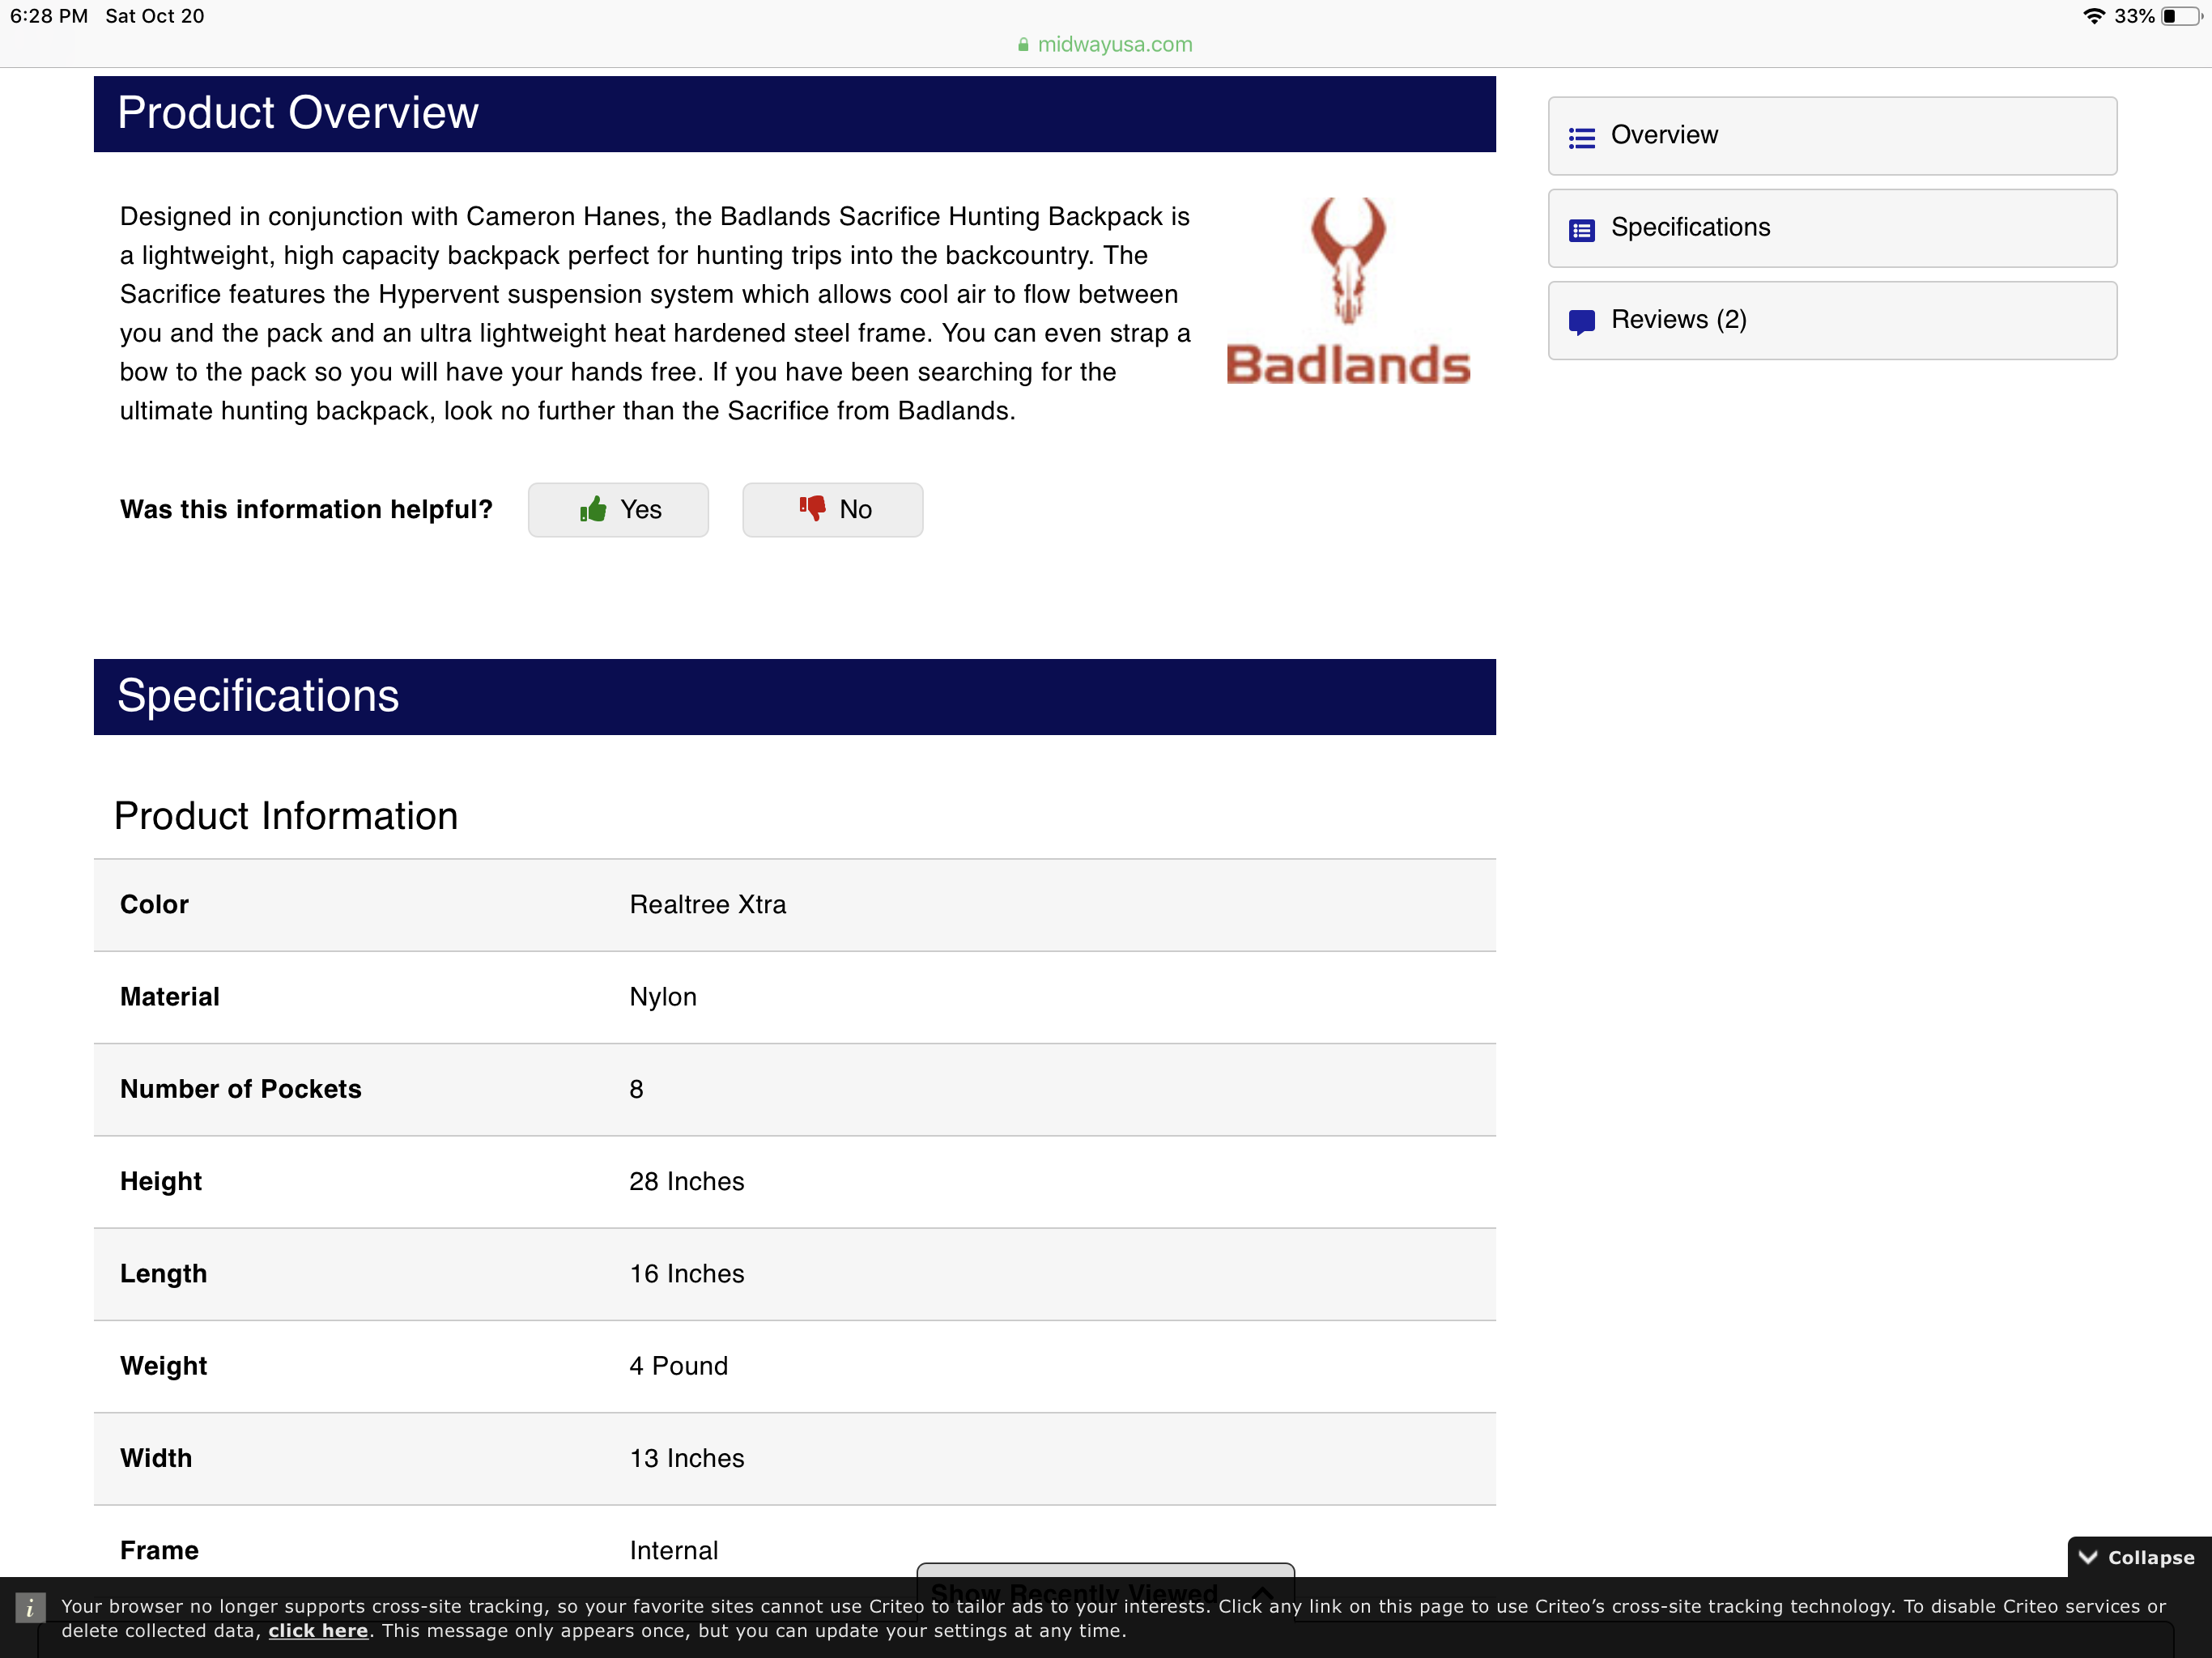Viewport: 2212px width, 1658px height.
Task: Click the Product Overview header
Action: 794,114
